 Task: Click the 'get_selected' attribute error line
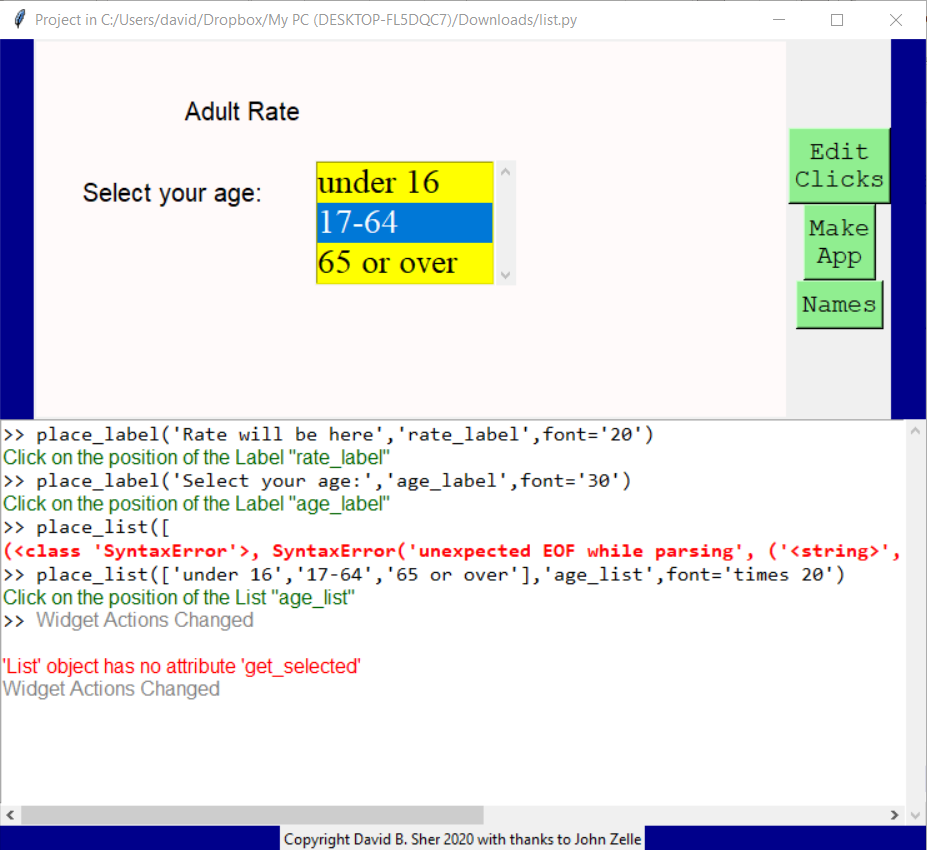pyautogui.click(x=181, y=666)
